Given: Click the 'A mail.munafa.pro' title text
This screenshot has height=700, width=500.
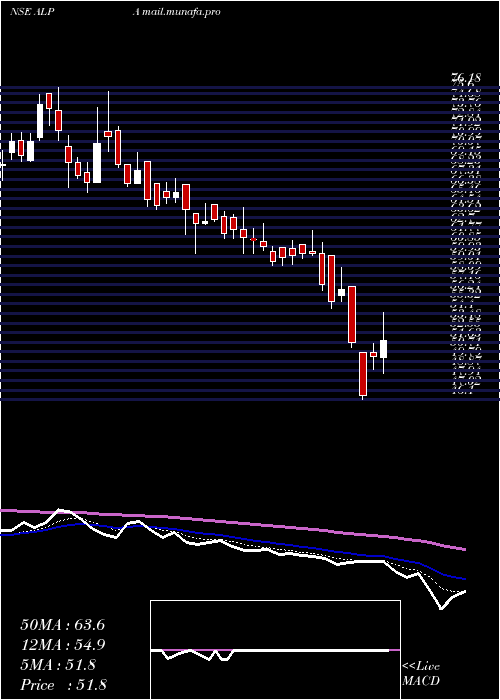Looking at the screenshot, I should click(x=177, y=12).
